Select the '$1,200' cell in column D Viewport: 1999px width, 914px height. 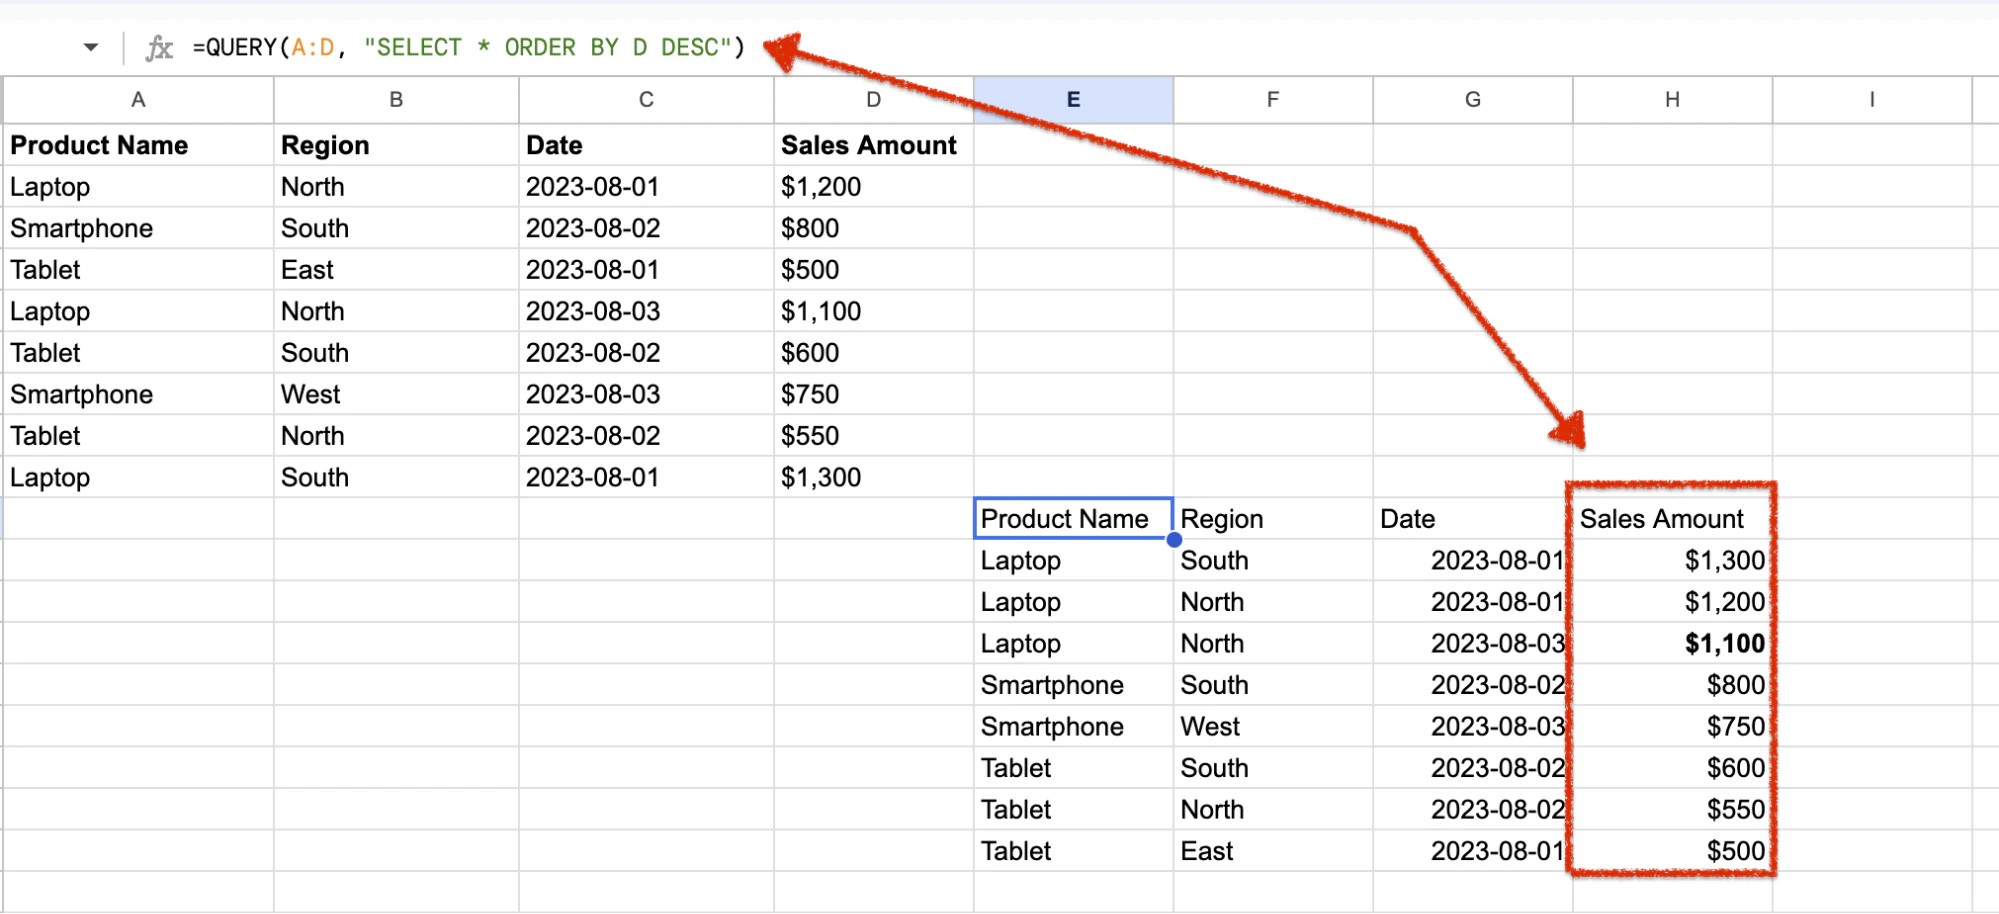874,187
